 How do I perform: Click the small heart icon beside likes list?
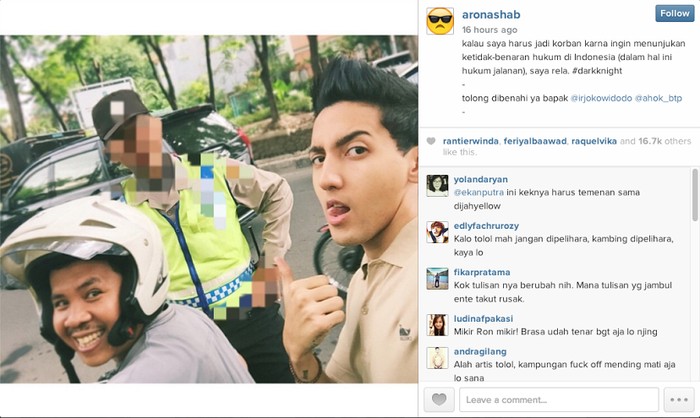point(431,141)
